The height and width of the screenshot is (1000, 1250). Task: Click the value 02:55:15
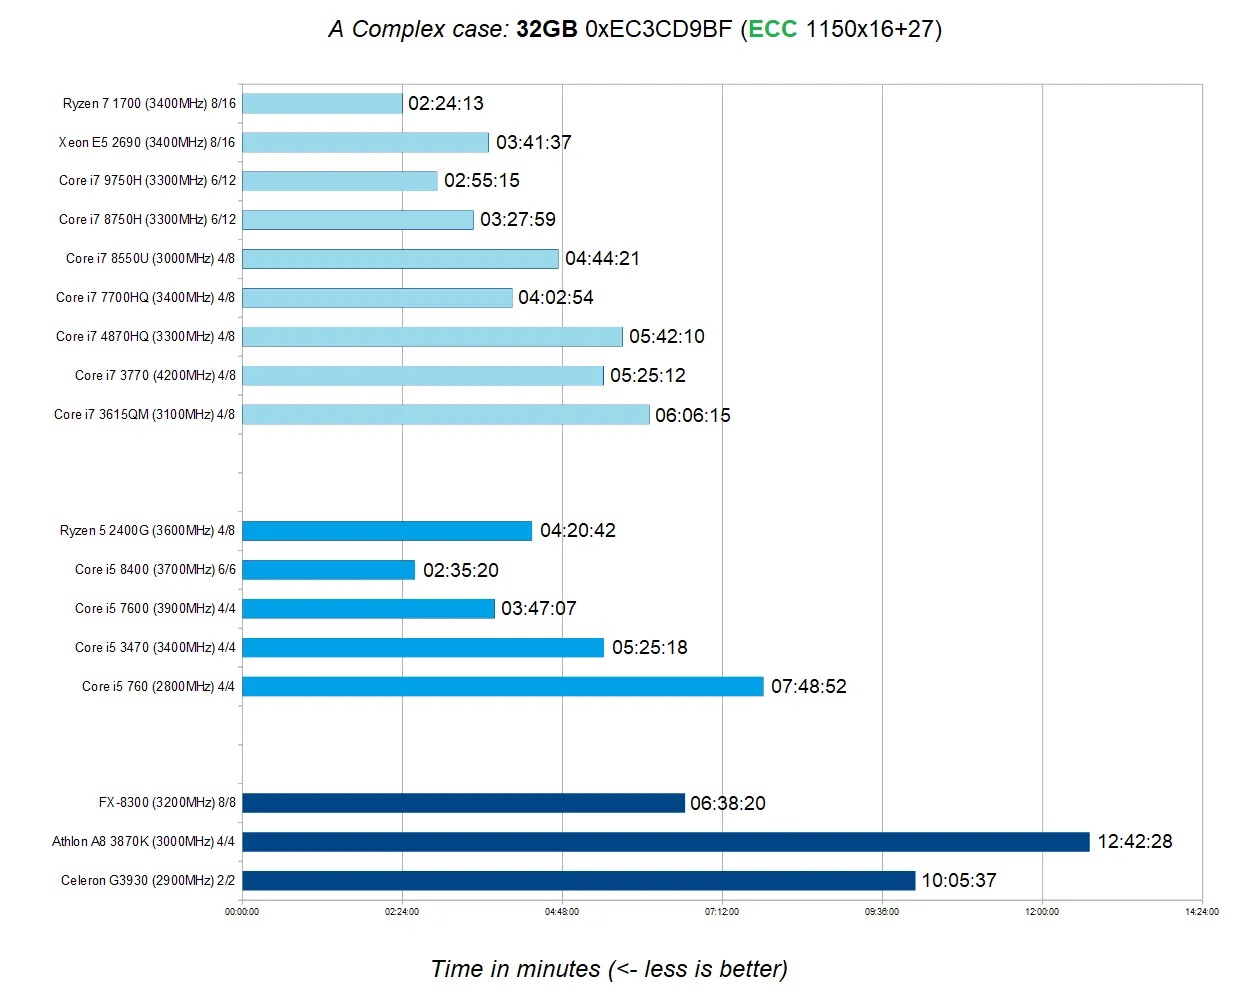pyautogui.click(x=482, y=181)
